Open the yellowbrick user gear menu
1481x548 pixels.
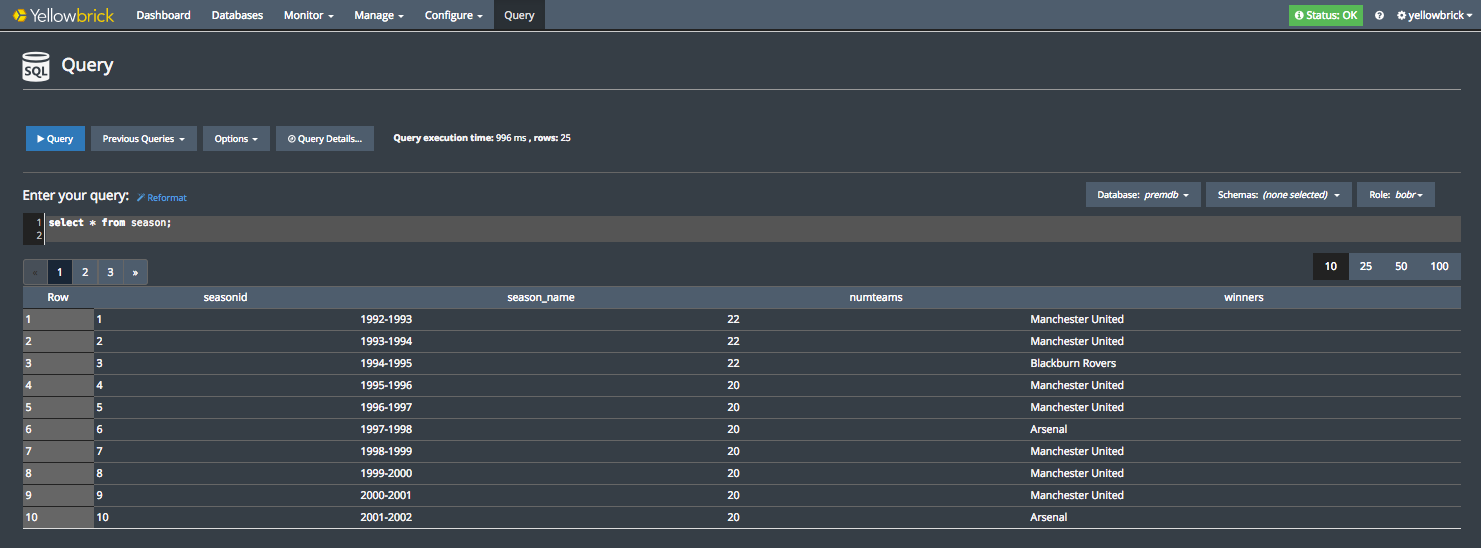click(1434, 16)
